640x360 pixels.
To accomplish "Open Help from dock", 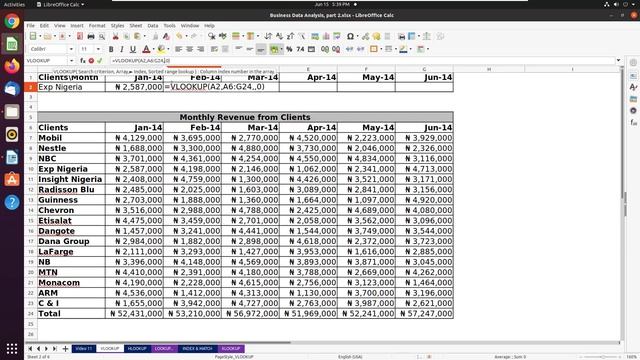I will pyautogui.click(x=12, y=202).
